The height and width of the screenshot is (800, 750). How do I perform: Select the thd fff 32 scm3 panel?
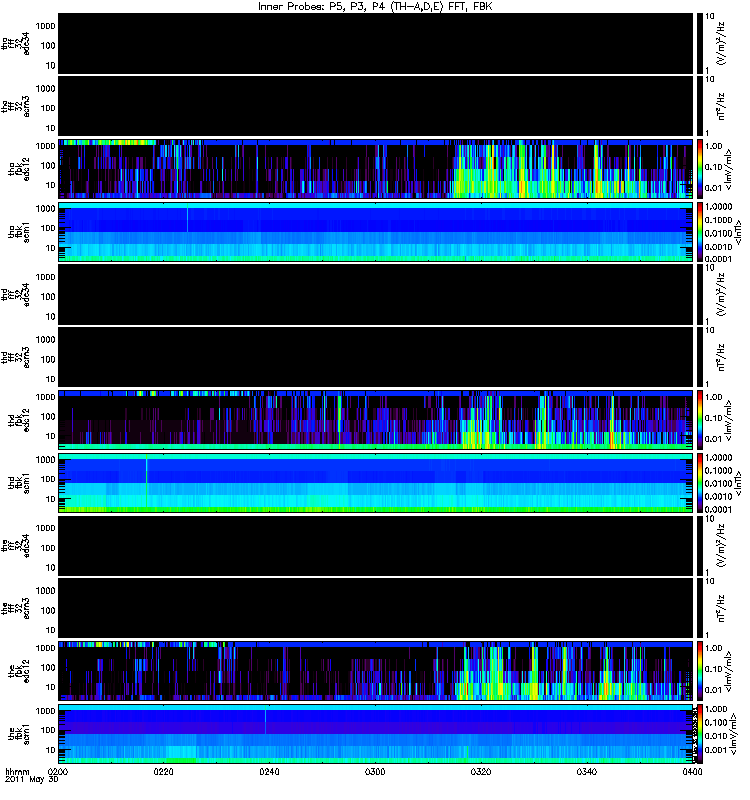pos(376,357)
